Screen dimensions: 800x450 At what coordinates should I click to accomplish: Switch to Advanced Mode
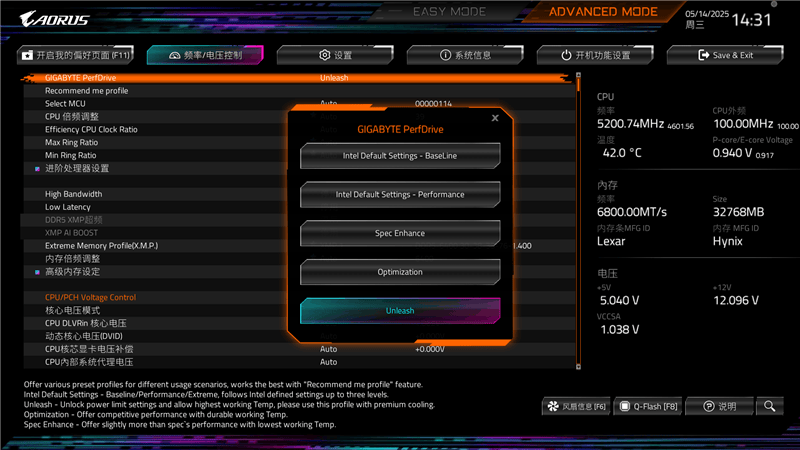point(603,12)
